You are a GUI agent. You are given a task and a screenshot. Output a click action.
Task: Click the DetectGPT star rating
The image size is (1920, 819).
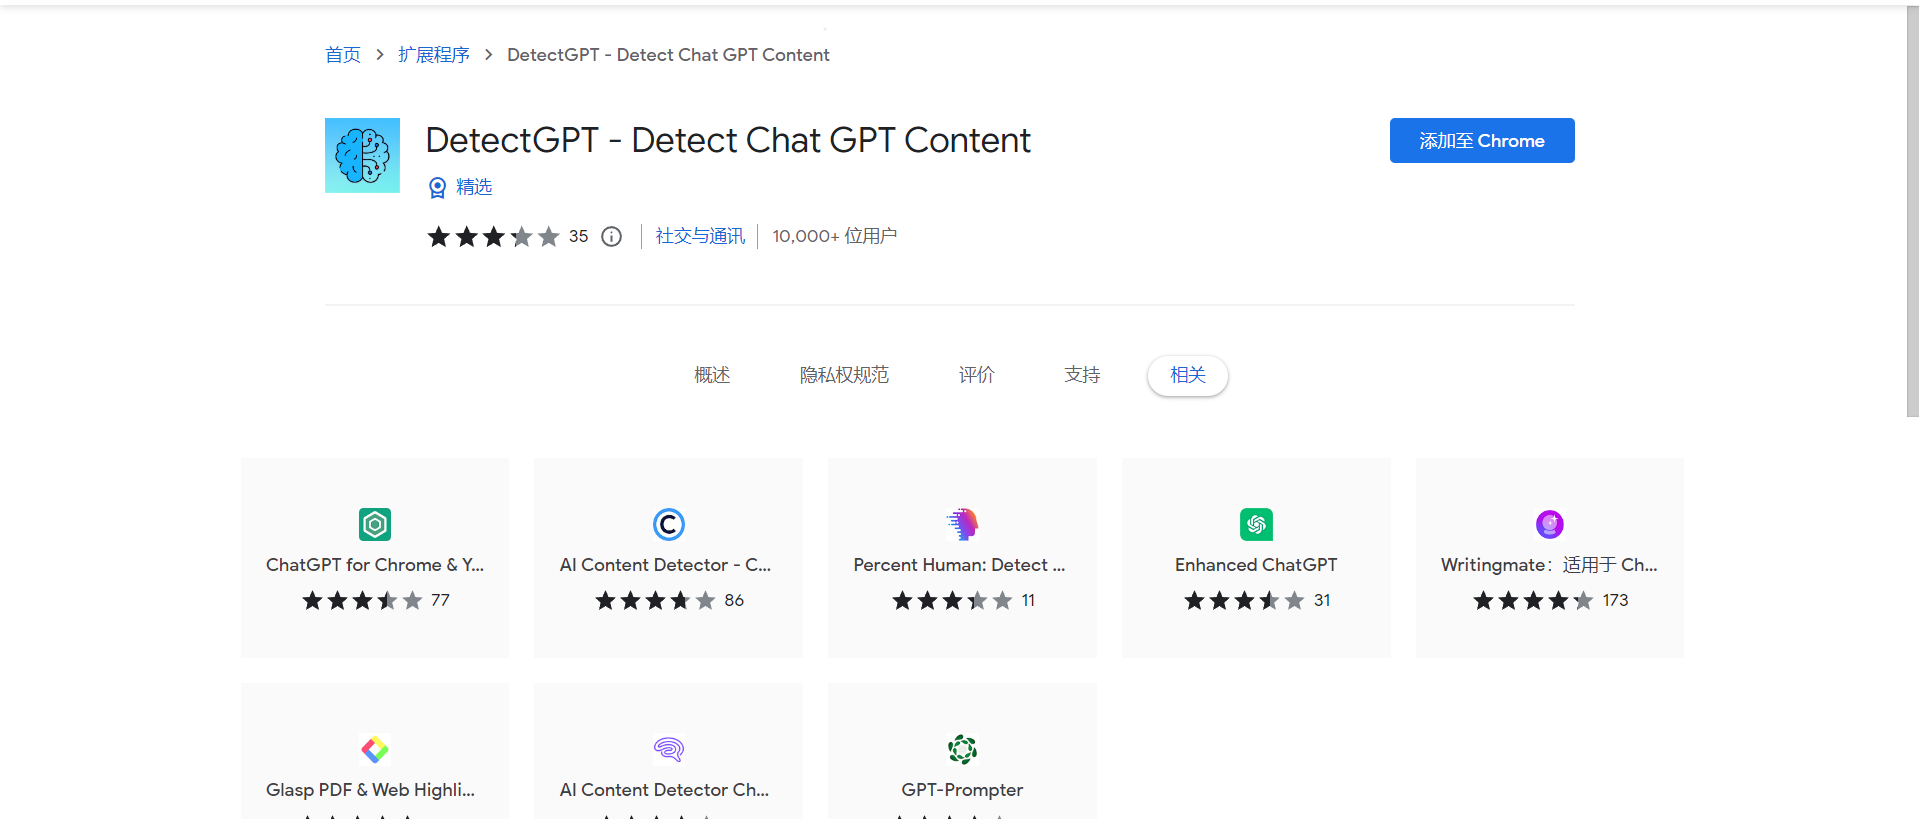click(x=493, y=236)
